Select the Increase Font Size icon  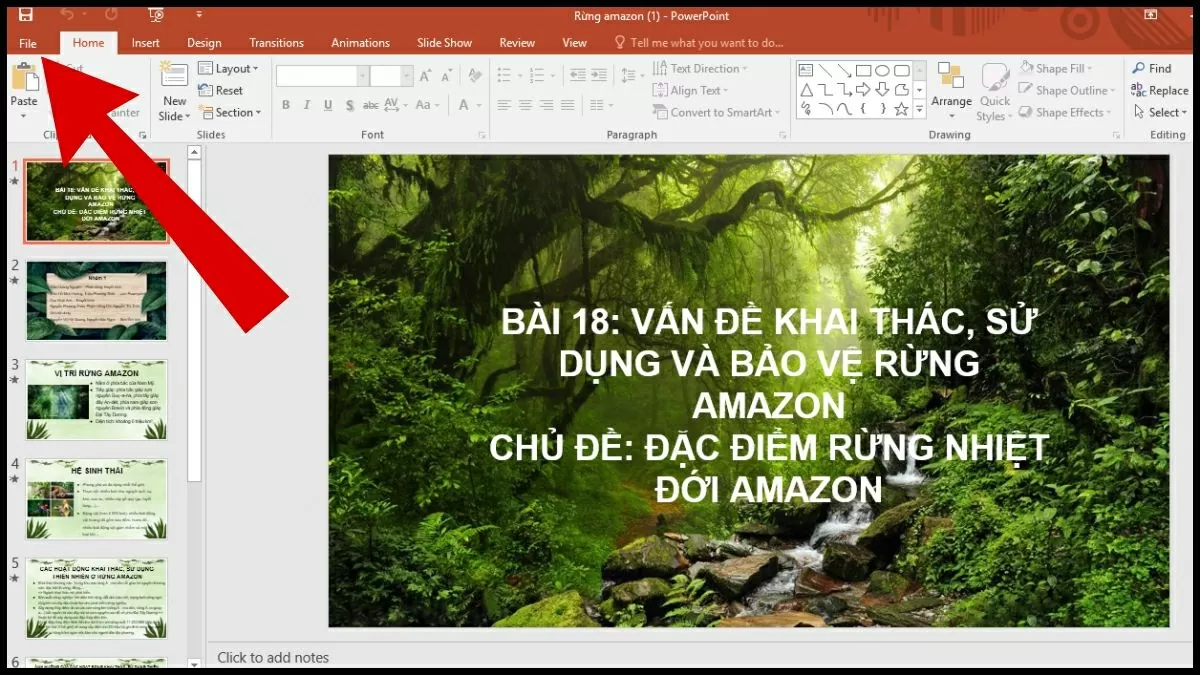point(424,75)
